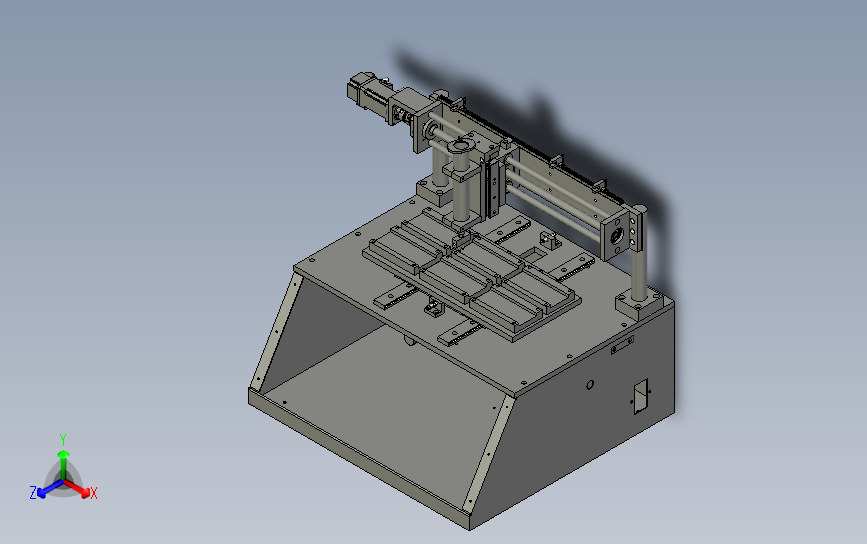867x544 pixels.
Task: Click the green Y axis arrow on the triad
Action: (64, 464)
